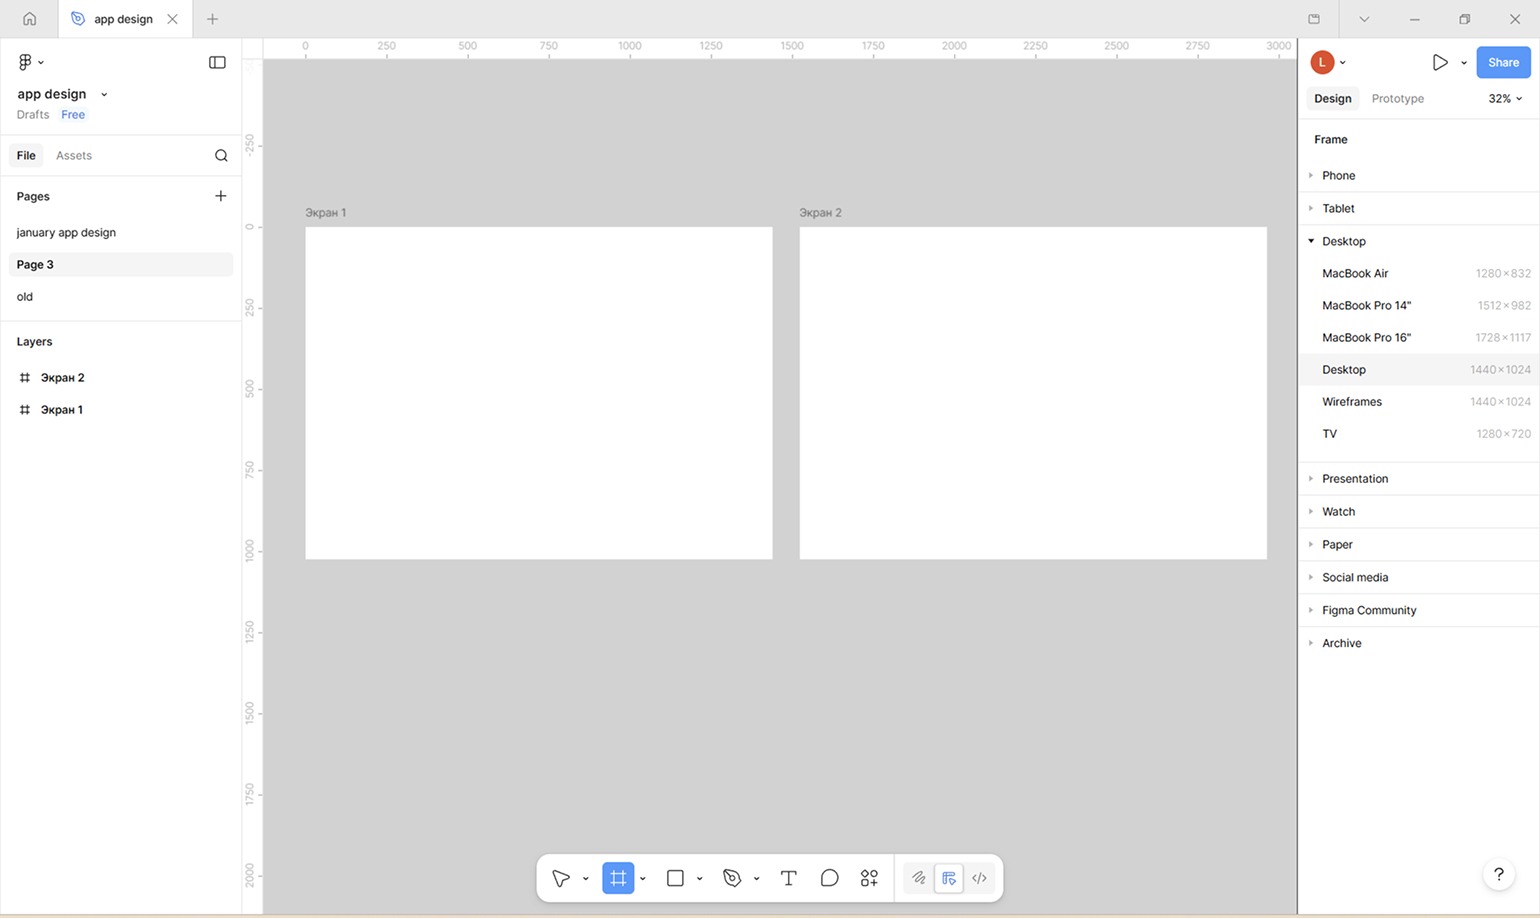Viewport: 1540px width, 918px height.
Task: Switch to Draw mode in toolbar
Action: pos(918,878)
